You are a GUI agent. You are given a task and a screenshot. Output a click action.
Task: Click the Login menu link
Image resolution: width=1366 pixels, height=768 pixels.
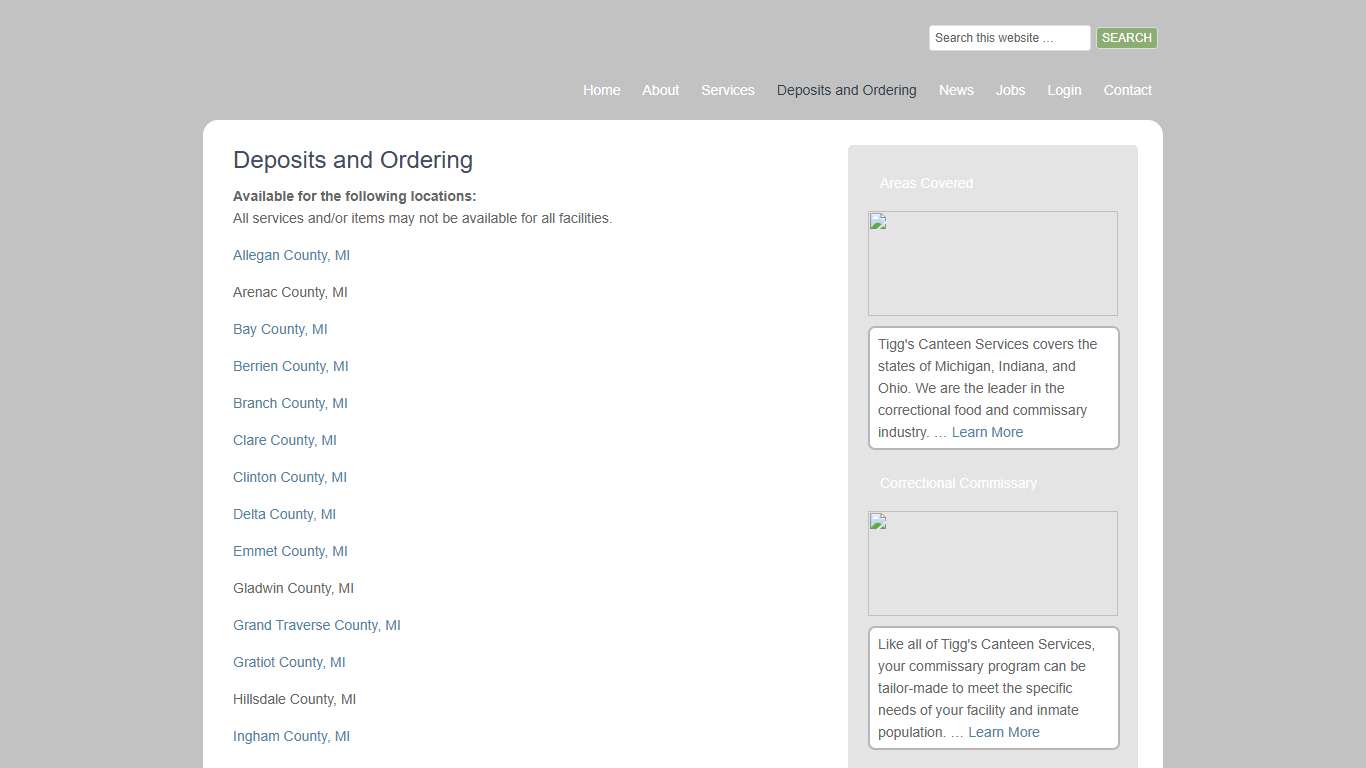(1064, 90)
